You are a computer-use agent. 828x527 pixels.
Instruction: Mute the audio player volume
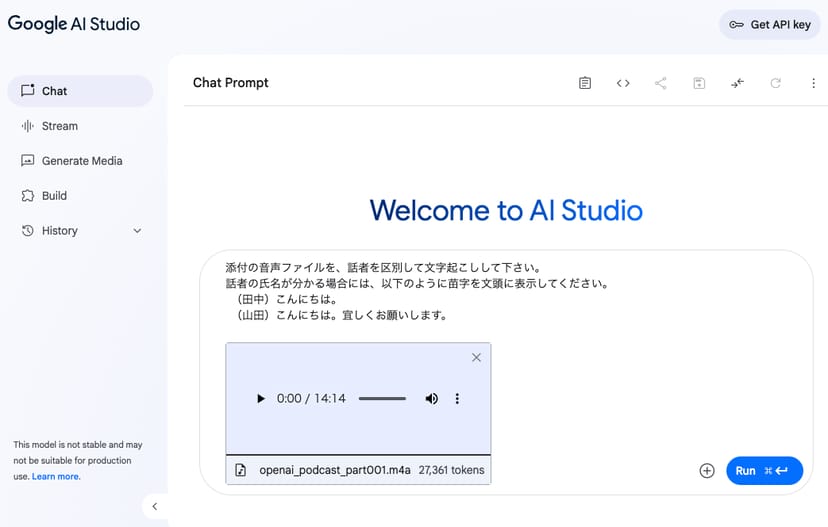tap(431, 399)
